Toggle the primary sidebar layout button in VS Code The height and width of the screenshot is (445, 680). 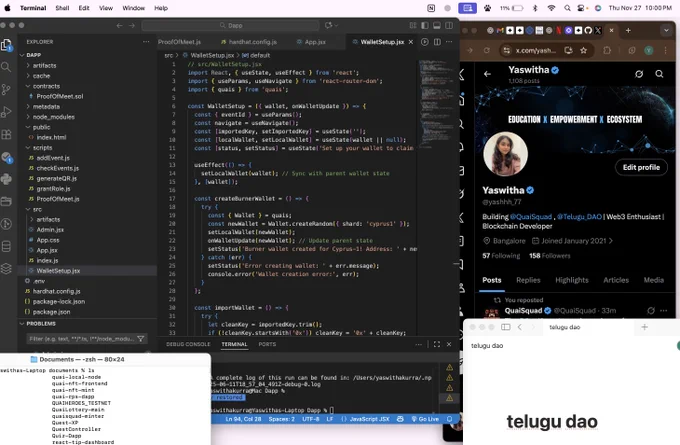click(425, 26)
